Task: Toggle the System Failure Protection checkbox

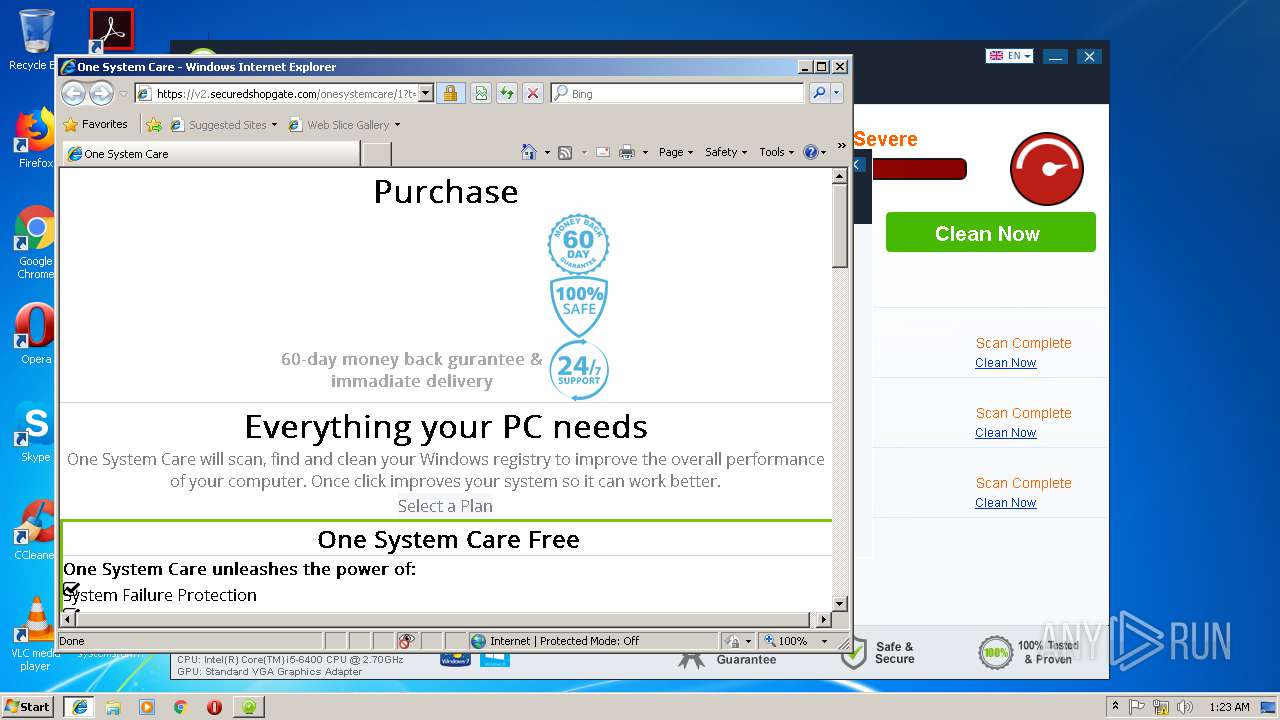Action: [x=71, y=590]
